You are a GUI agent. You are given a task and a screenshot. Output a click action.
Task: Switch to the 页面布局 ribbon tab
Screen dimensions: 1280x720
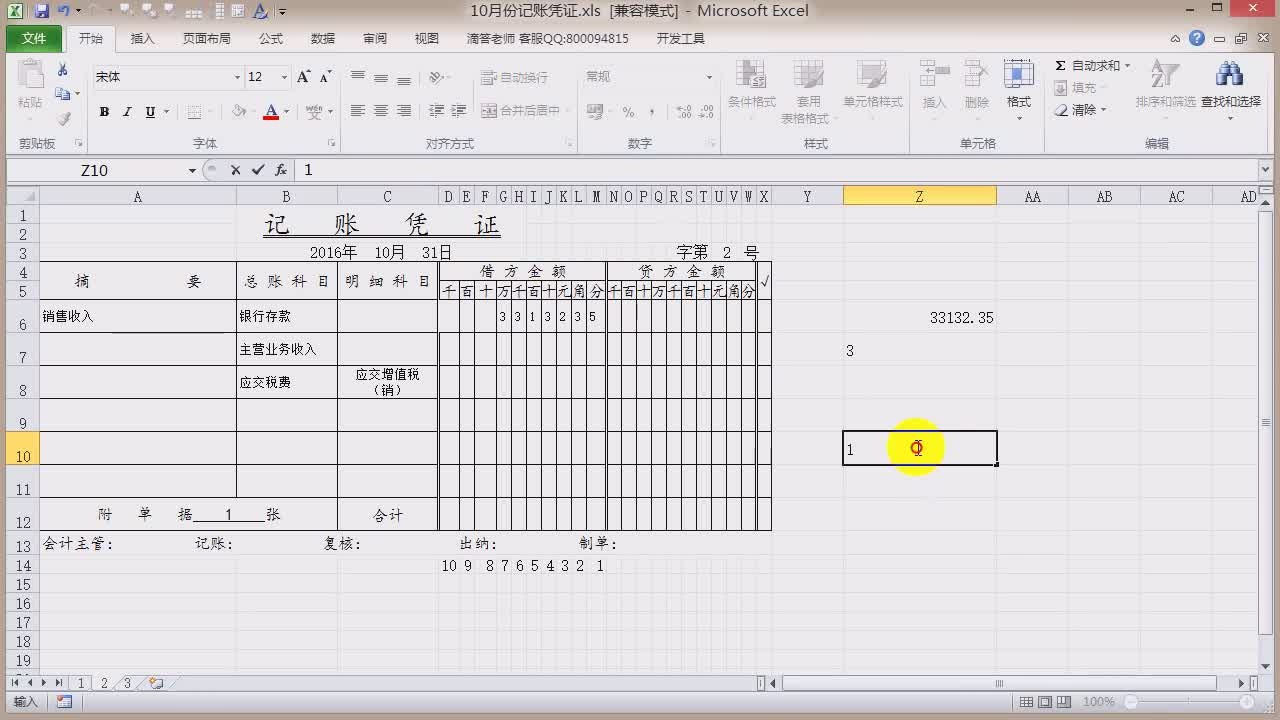(x=206, y=39)
